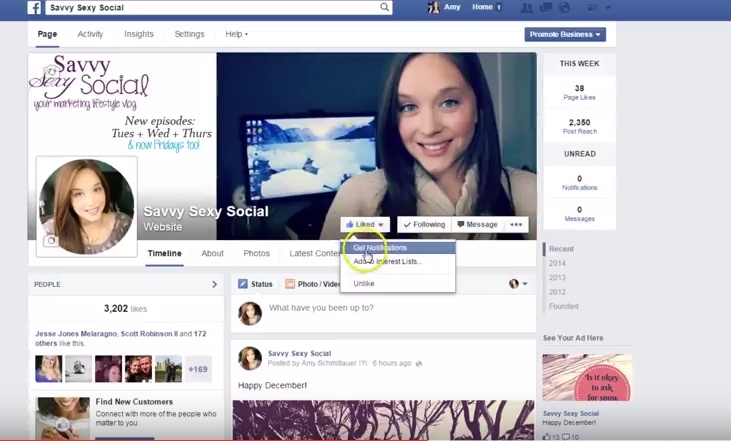Viewport: 731px width, 441px height.
Task: Select the Timeline tab
Action: (165, 254)
